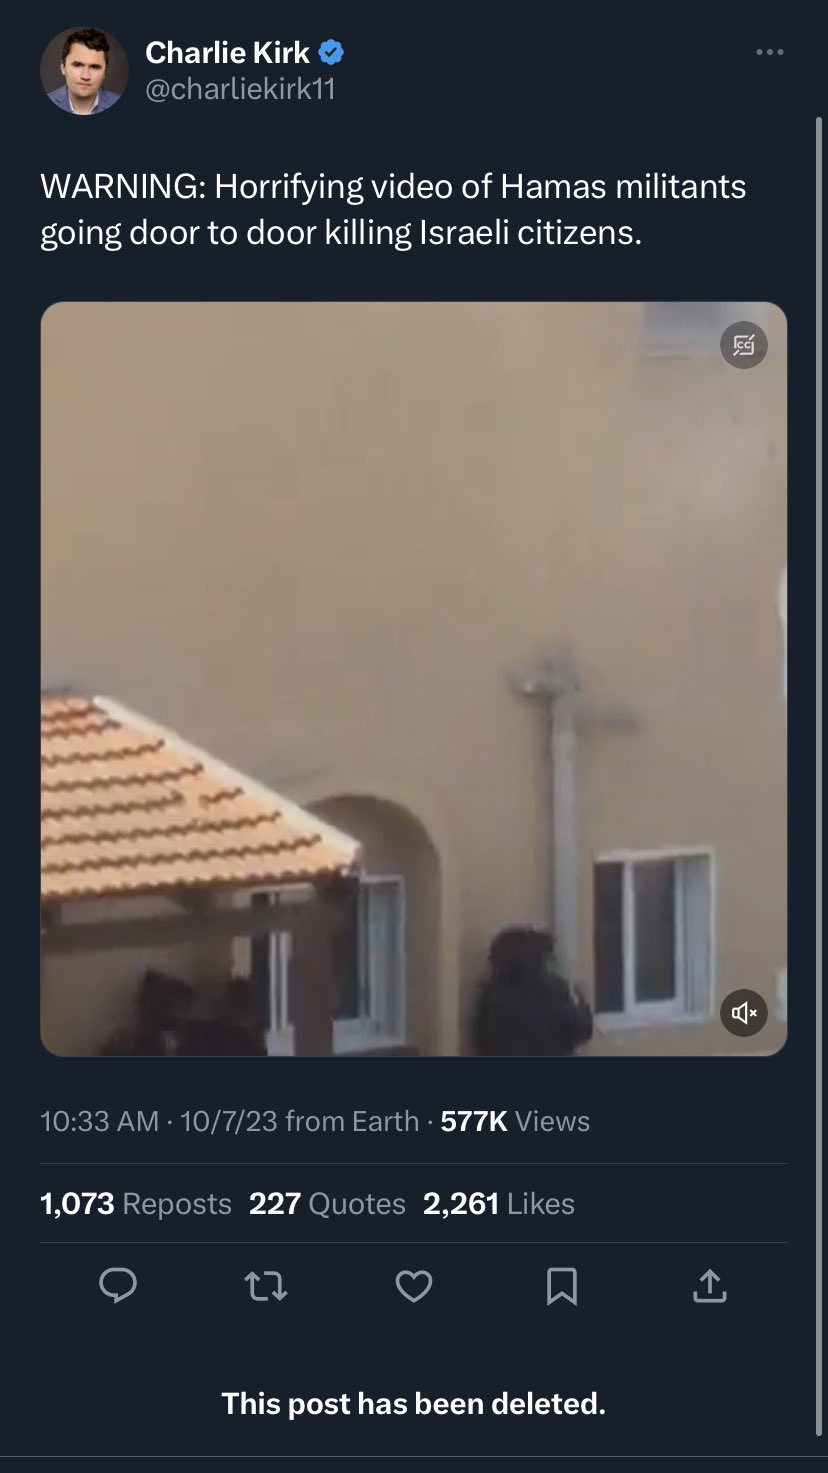
Task: Unmute the video sound
Action: point(744,1013)
